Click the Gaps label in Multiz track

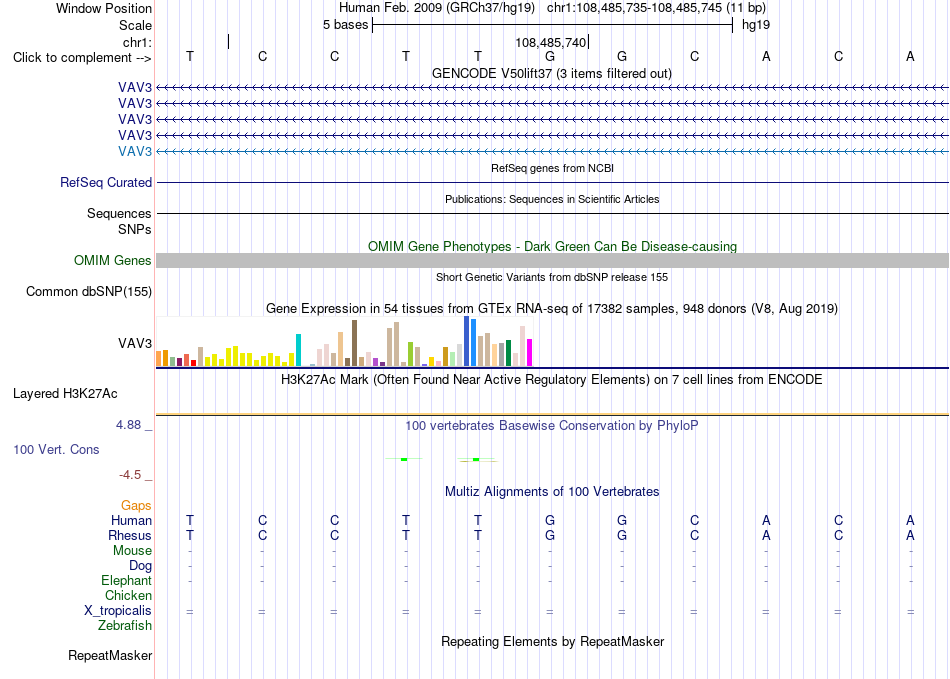(x=136, y=505)
